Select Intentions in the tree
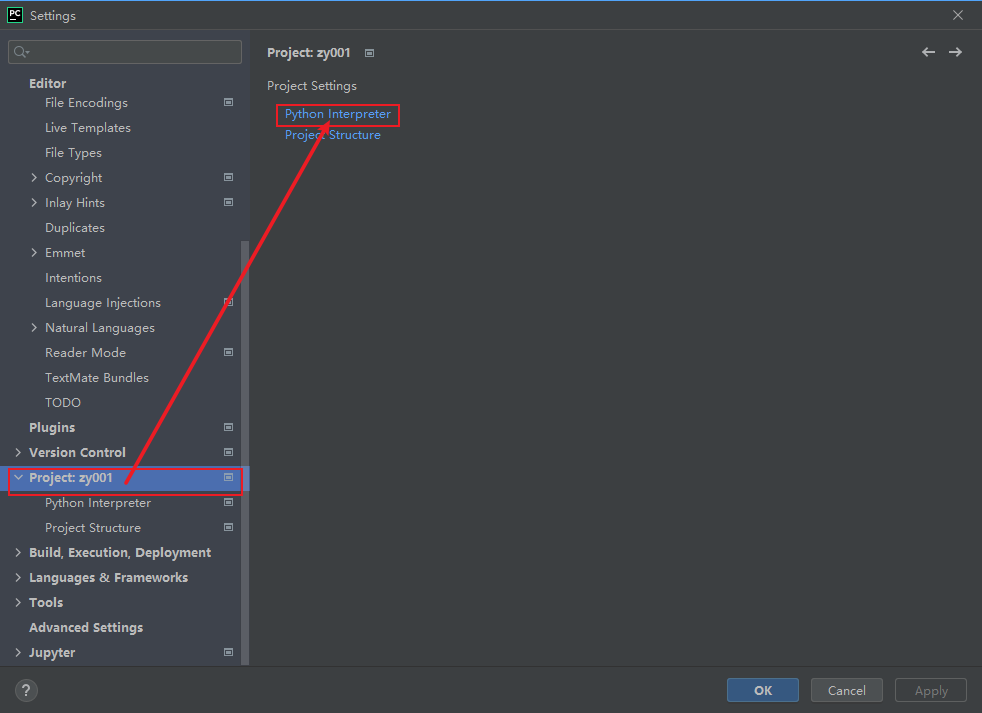Viewport: 982px width, 713px height. [x=73, y=278]
